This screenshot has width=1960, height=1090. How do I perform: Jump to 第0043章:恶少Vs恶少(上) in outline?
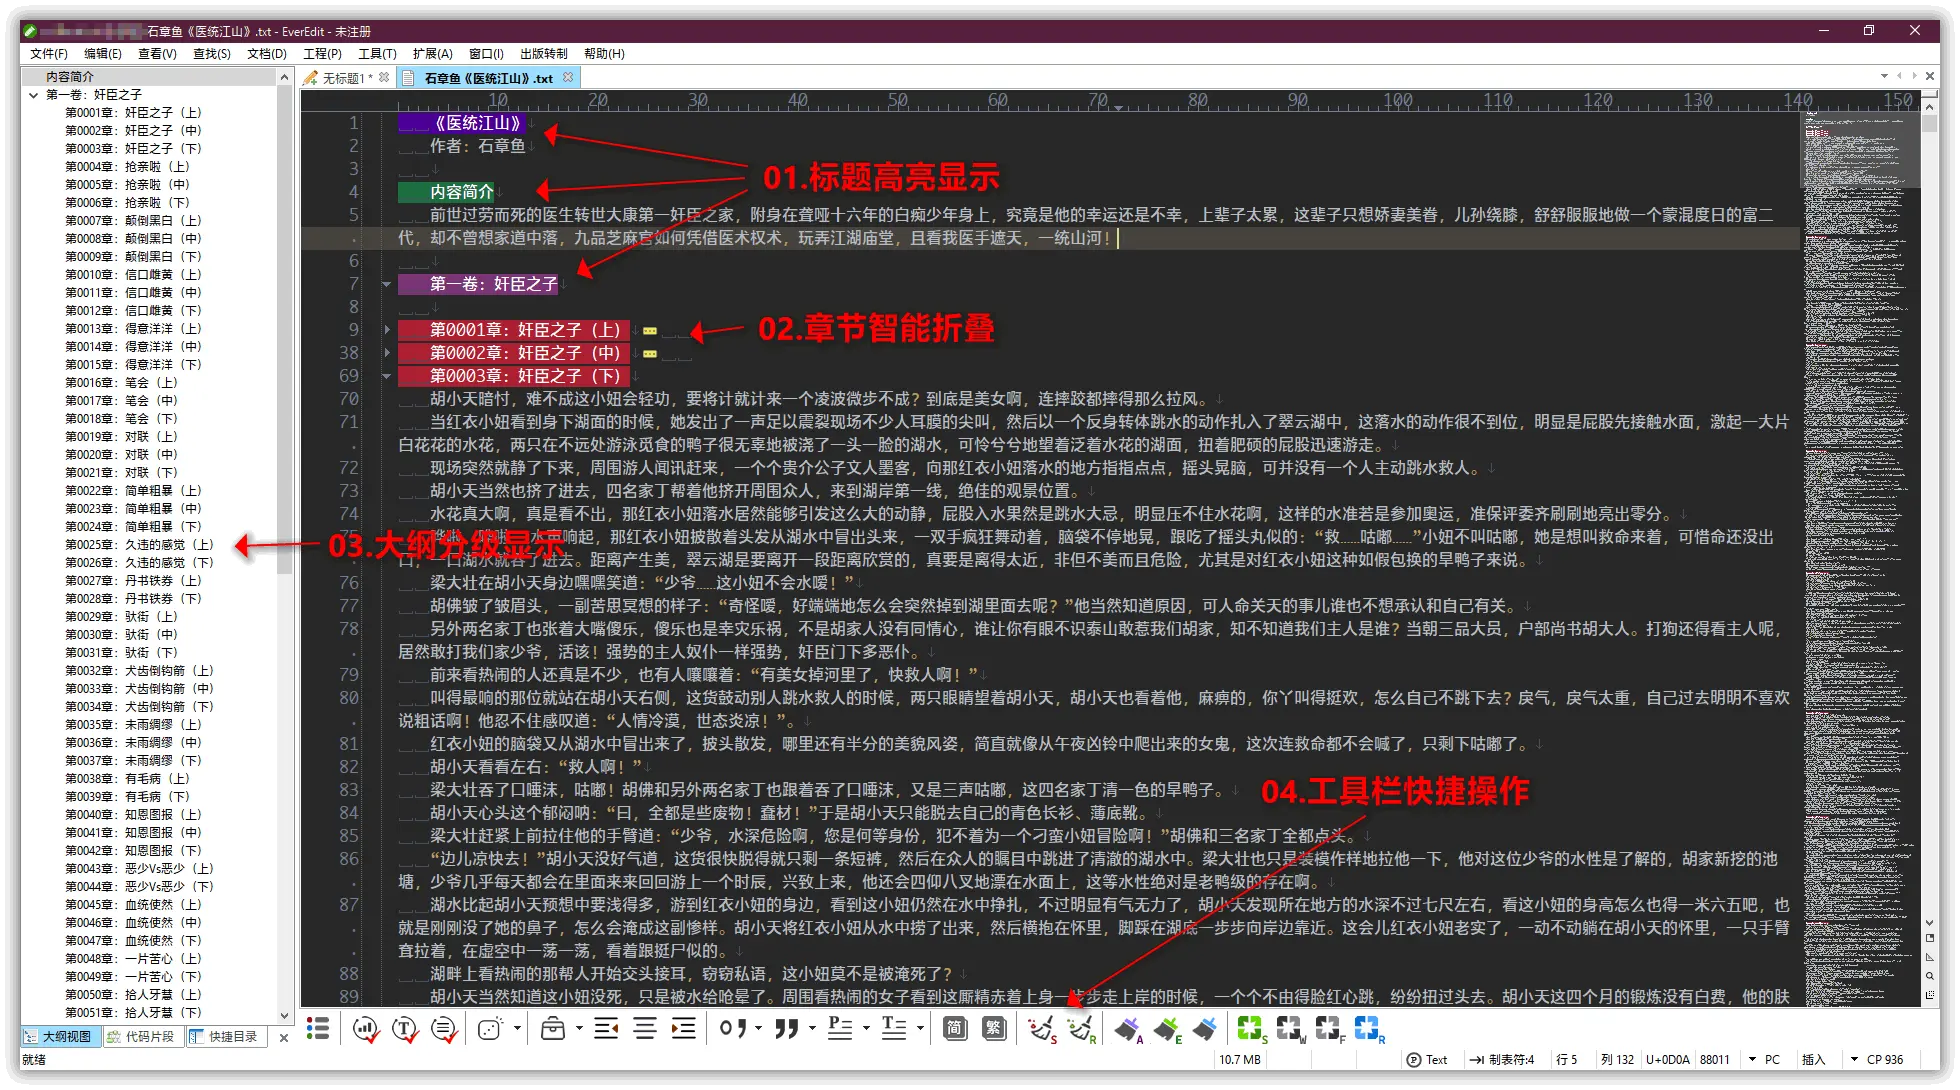point(140,869)
